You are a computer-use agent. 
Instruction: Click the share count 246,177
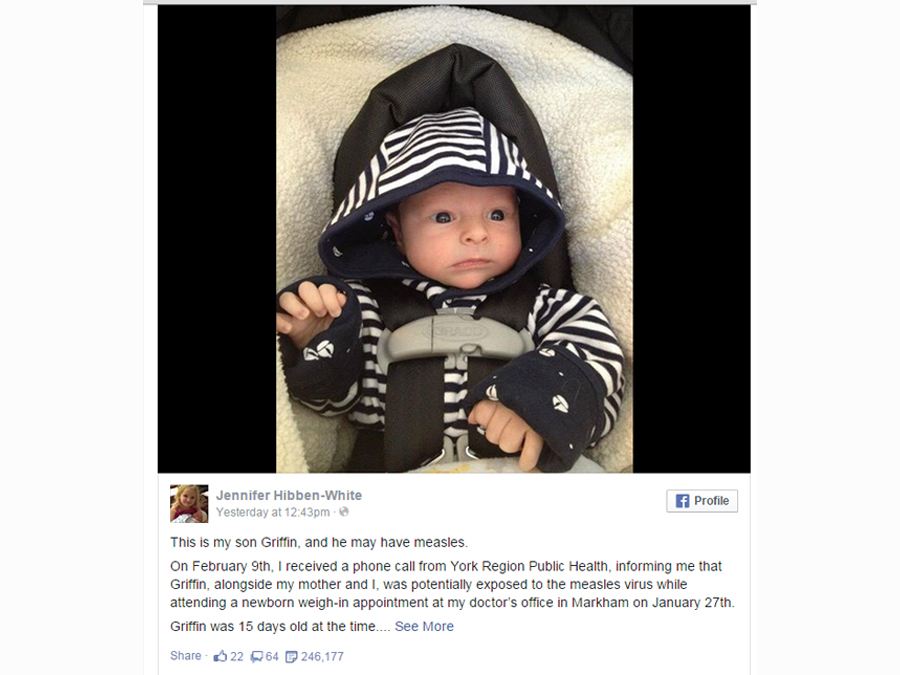[322, 656]
